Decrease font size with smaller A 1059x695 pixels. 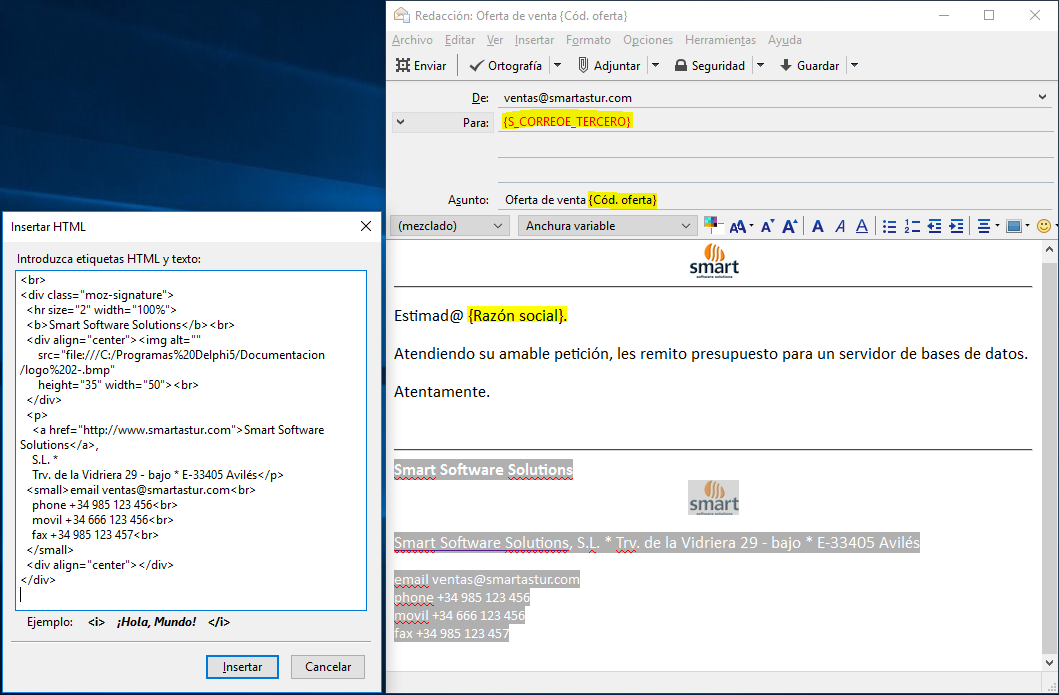click(767, 226)
